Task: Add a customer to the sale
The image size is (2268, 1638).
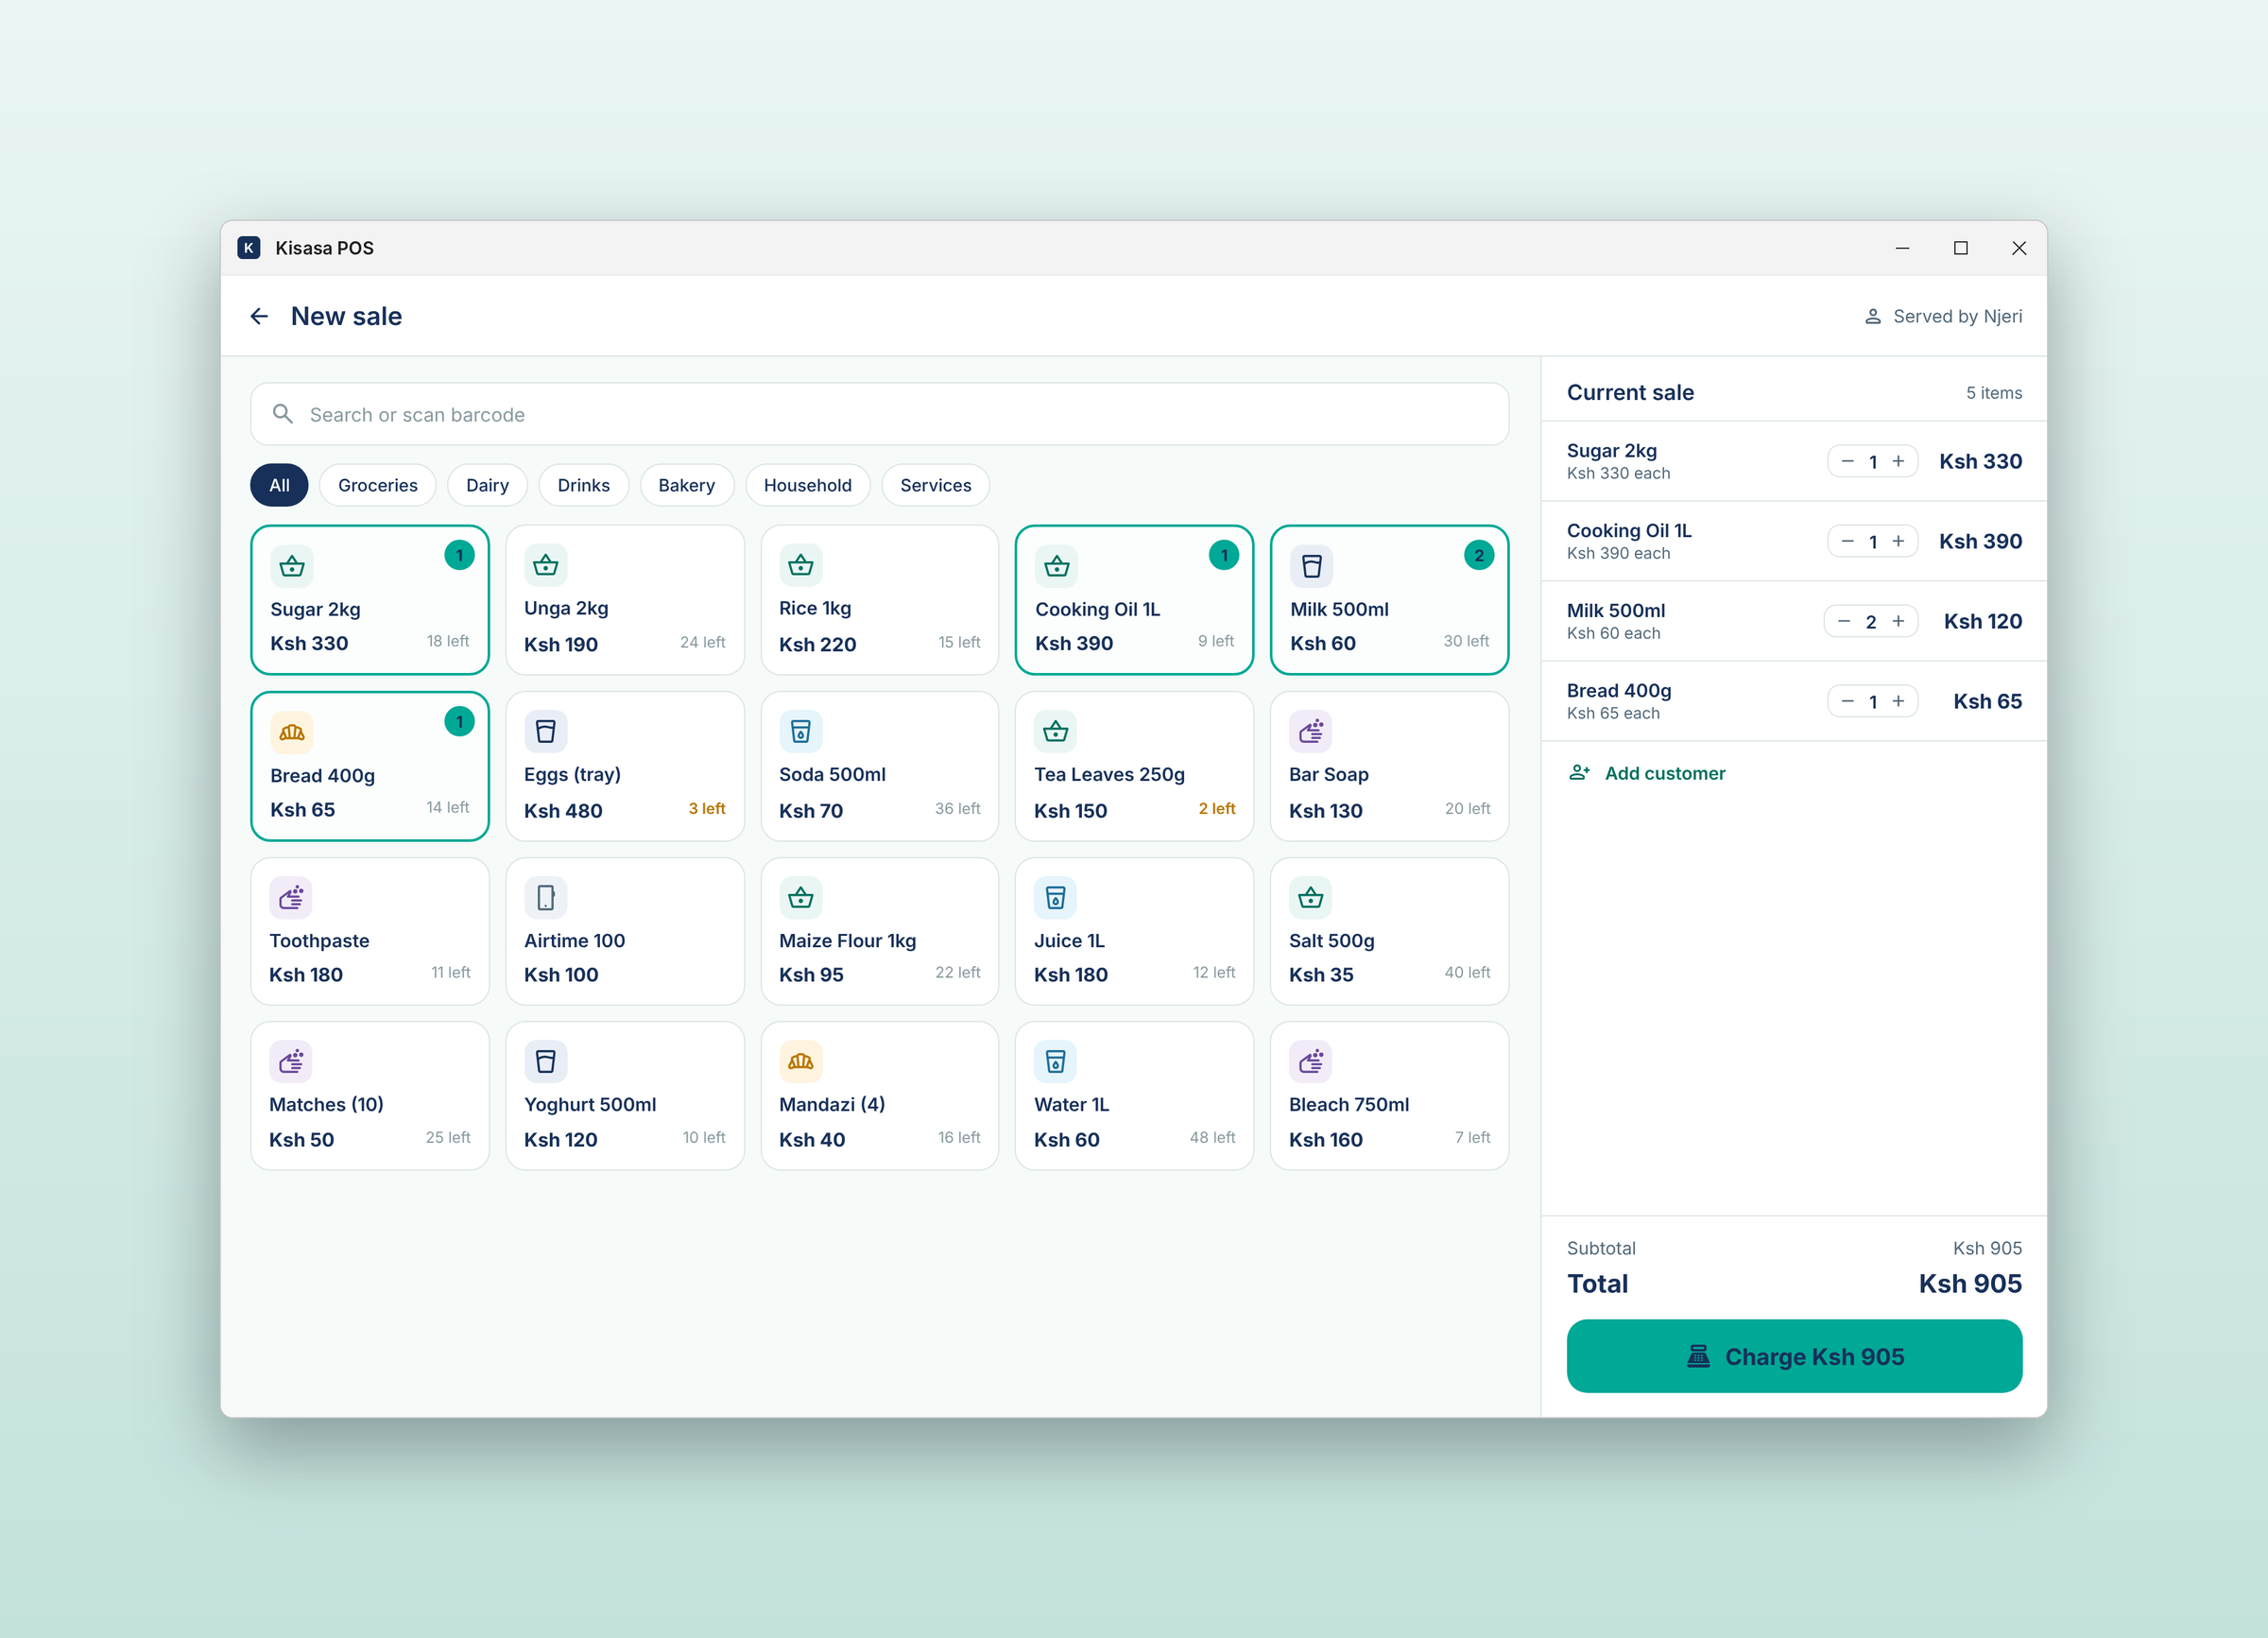Action: tap(1647, 773)
